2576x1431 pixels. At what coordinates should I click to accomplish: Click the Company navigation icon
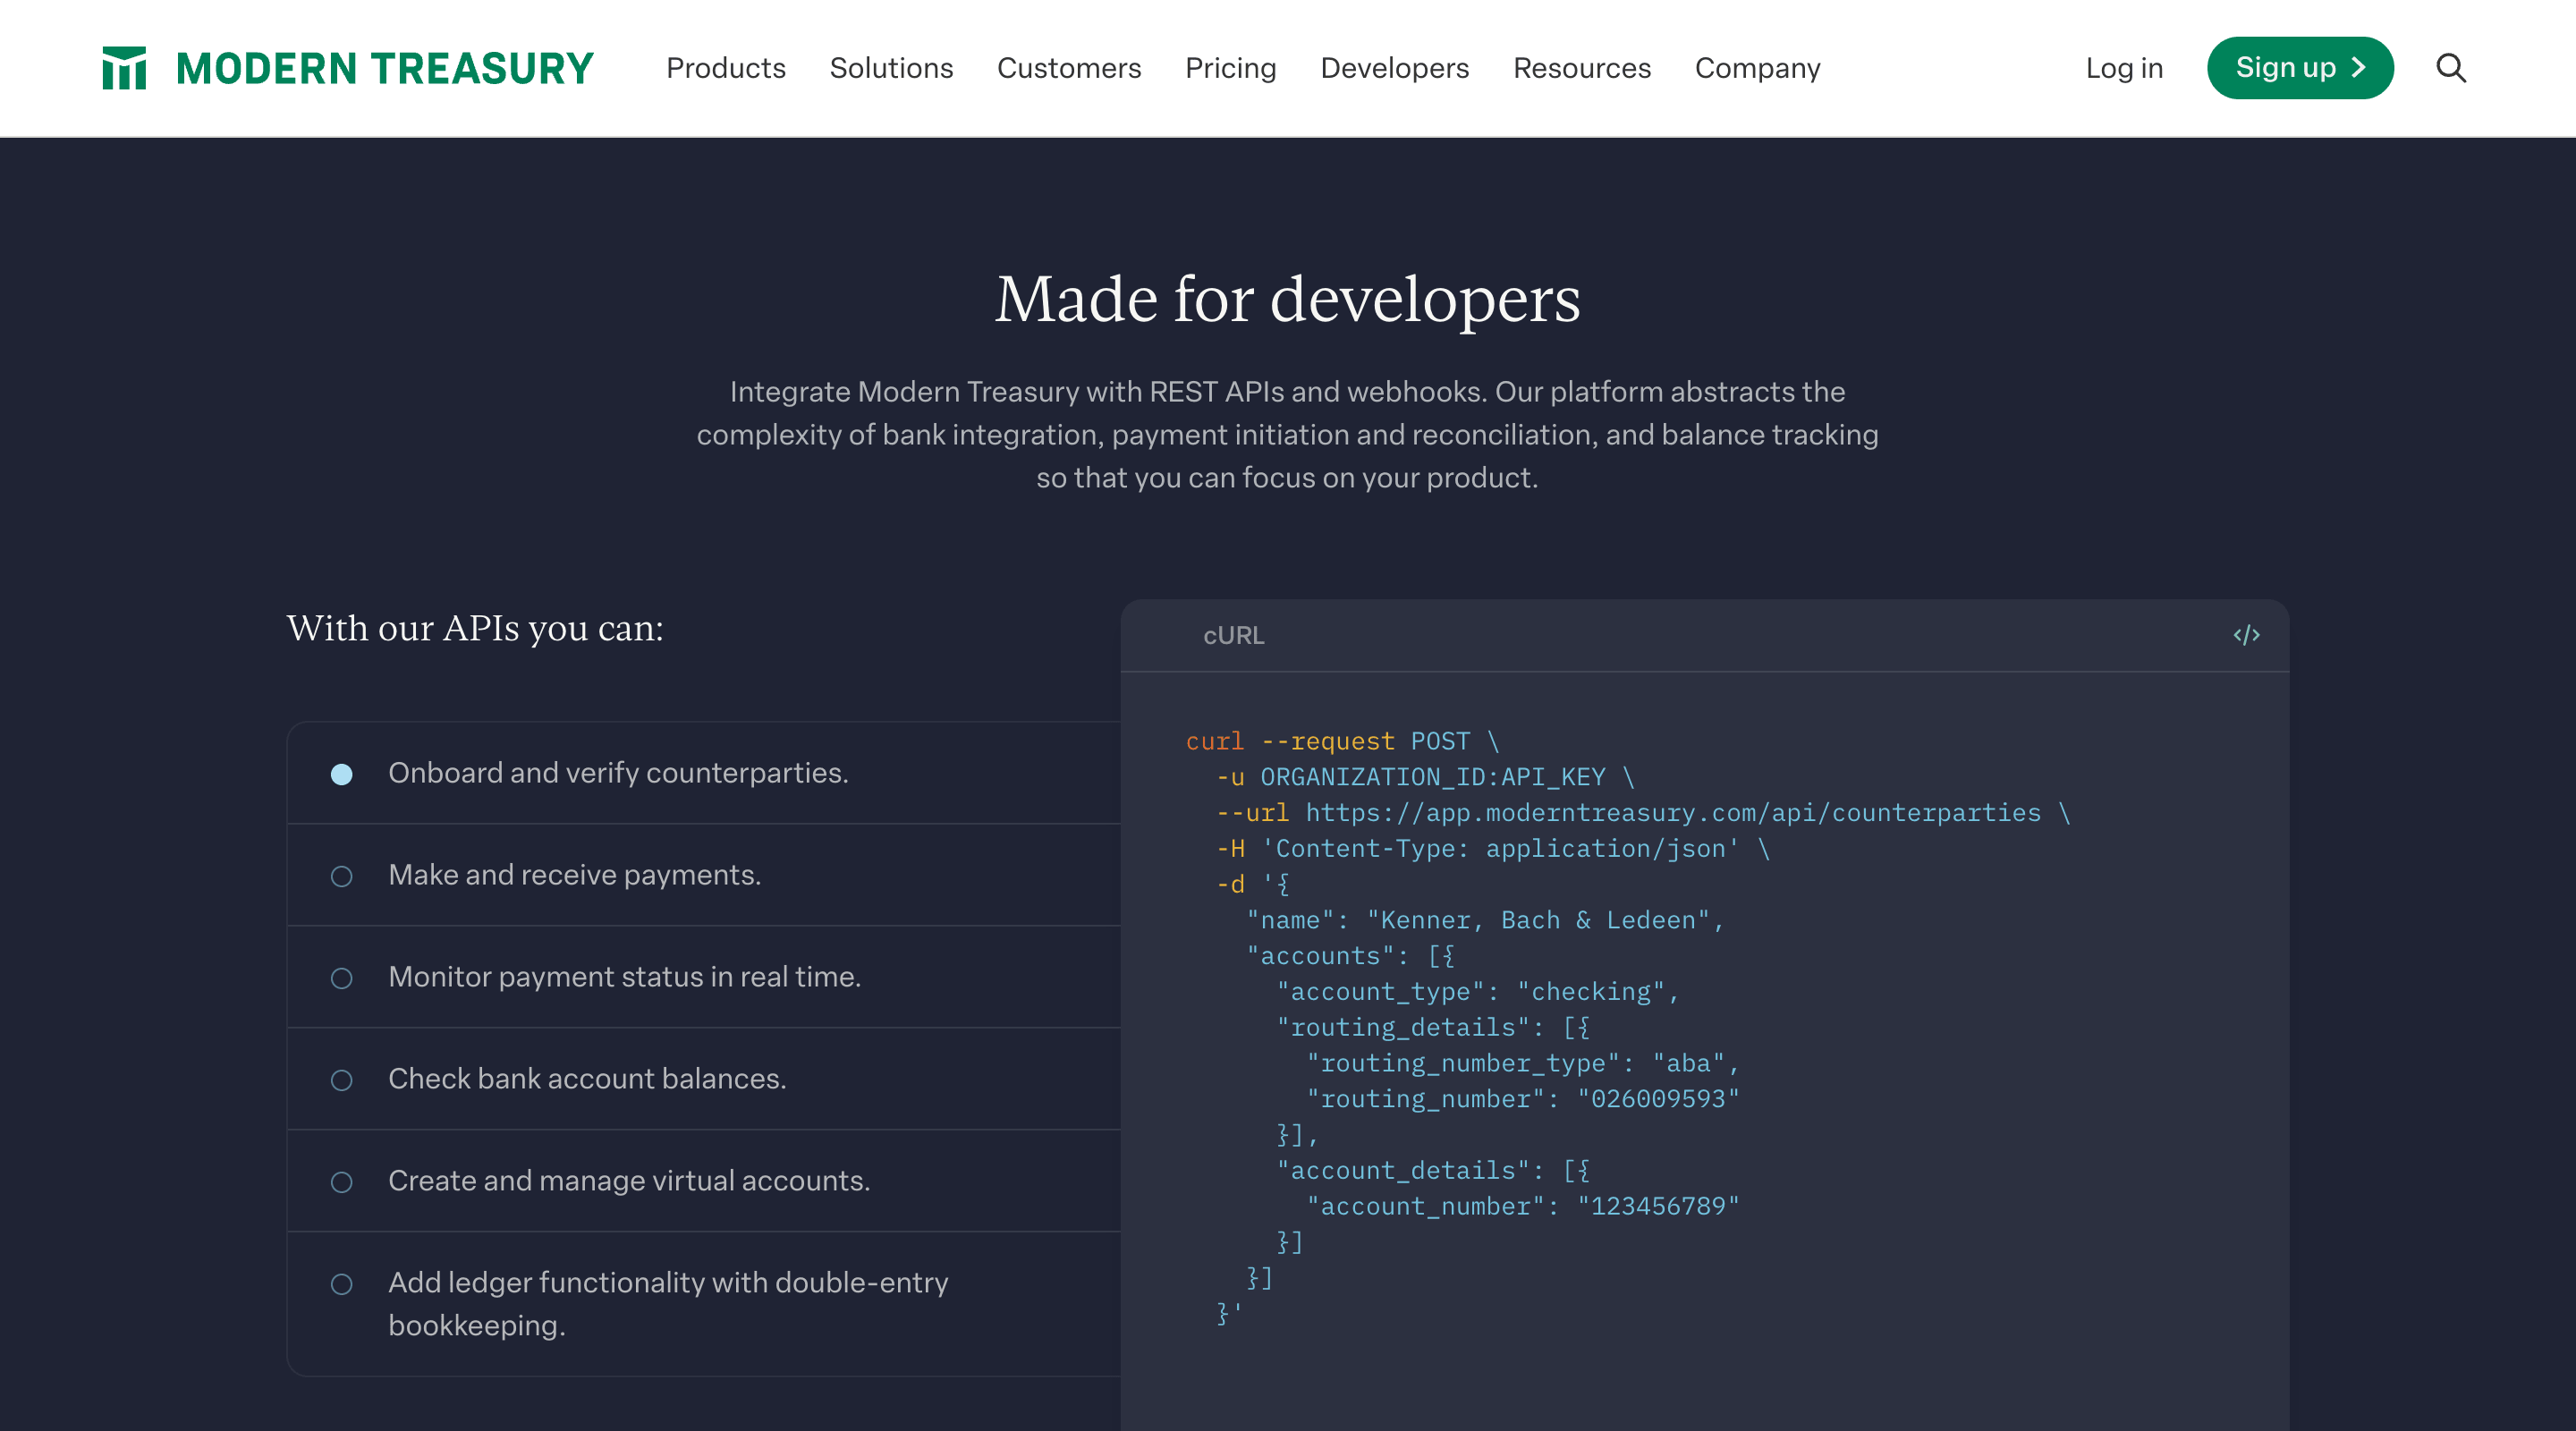click(x=1757, y=69)
